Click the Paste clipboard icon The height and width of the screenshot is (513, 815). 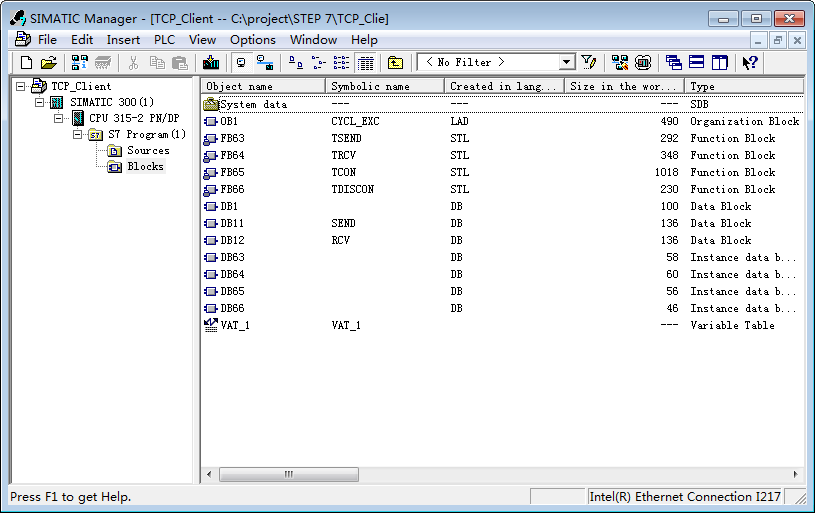click(x=179, y=62)
